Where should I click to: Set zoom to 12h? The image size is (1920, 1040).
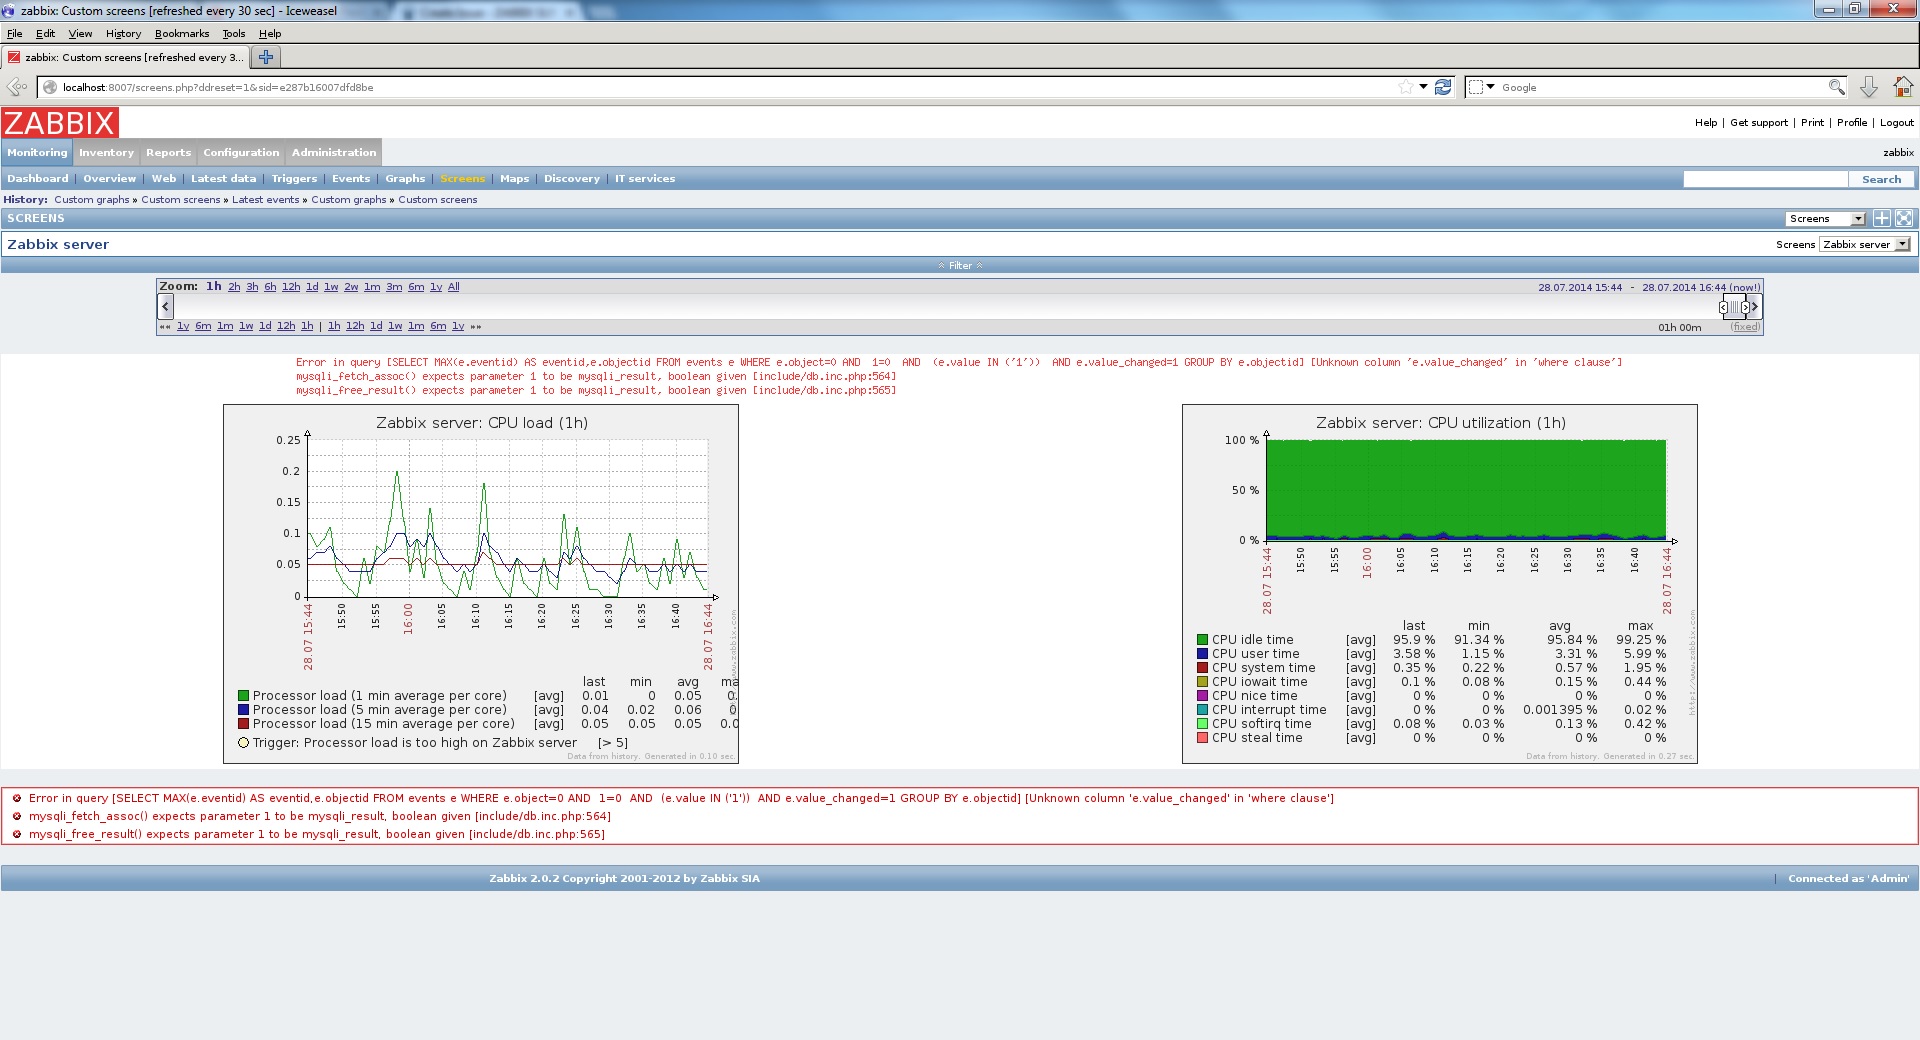pos(291,287)
